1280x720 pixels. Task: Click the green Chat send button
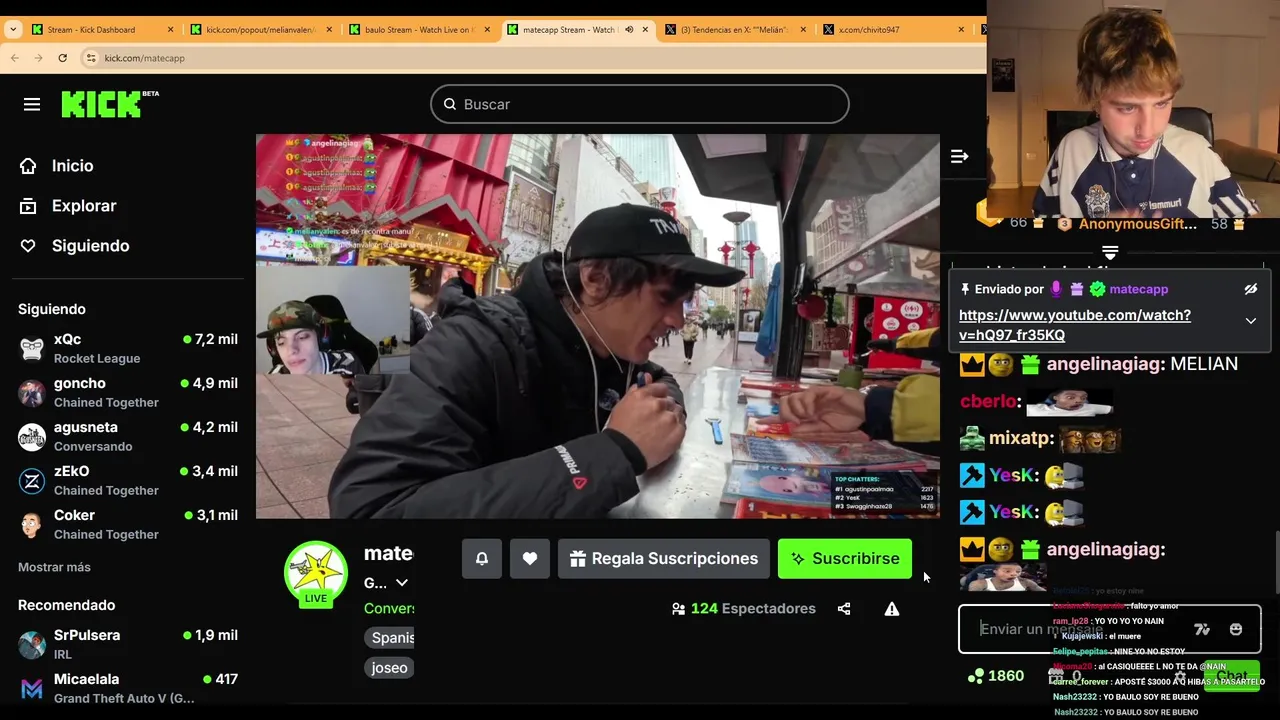1232,677
